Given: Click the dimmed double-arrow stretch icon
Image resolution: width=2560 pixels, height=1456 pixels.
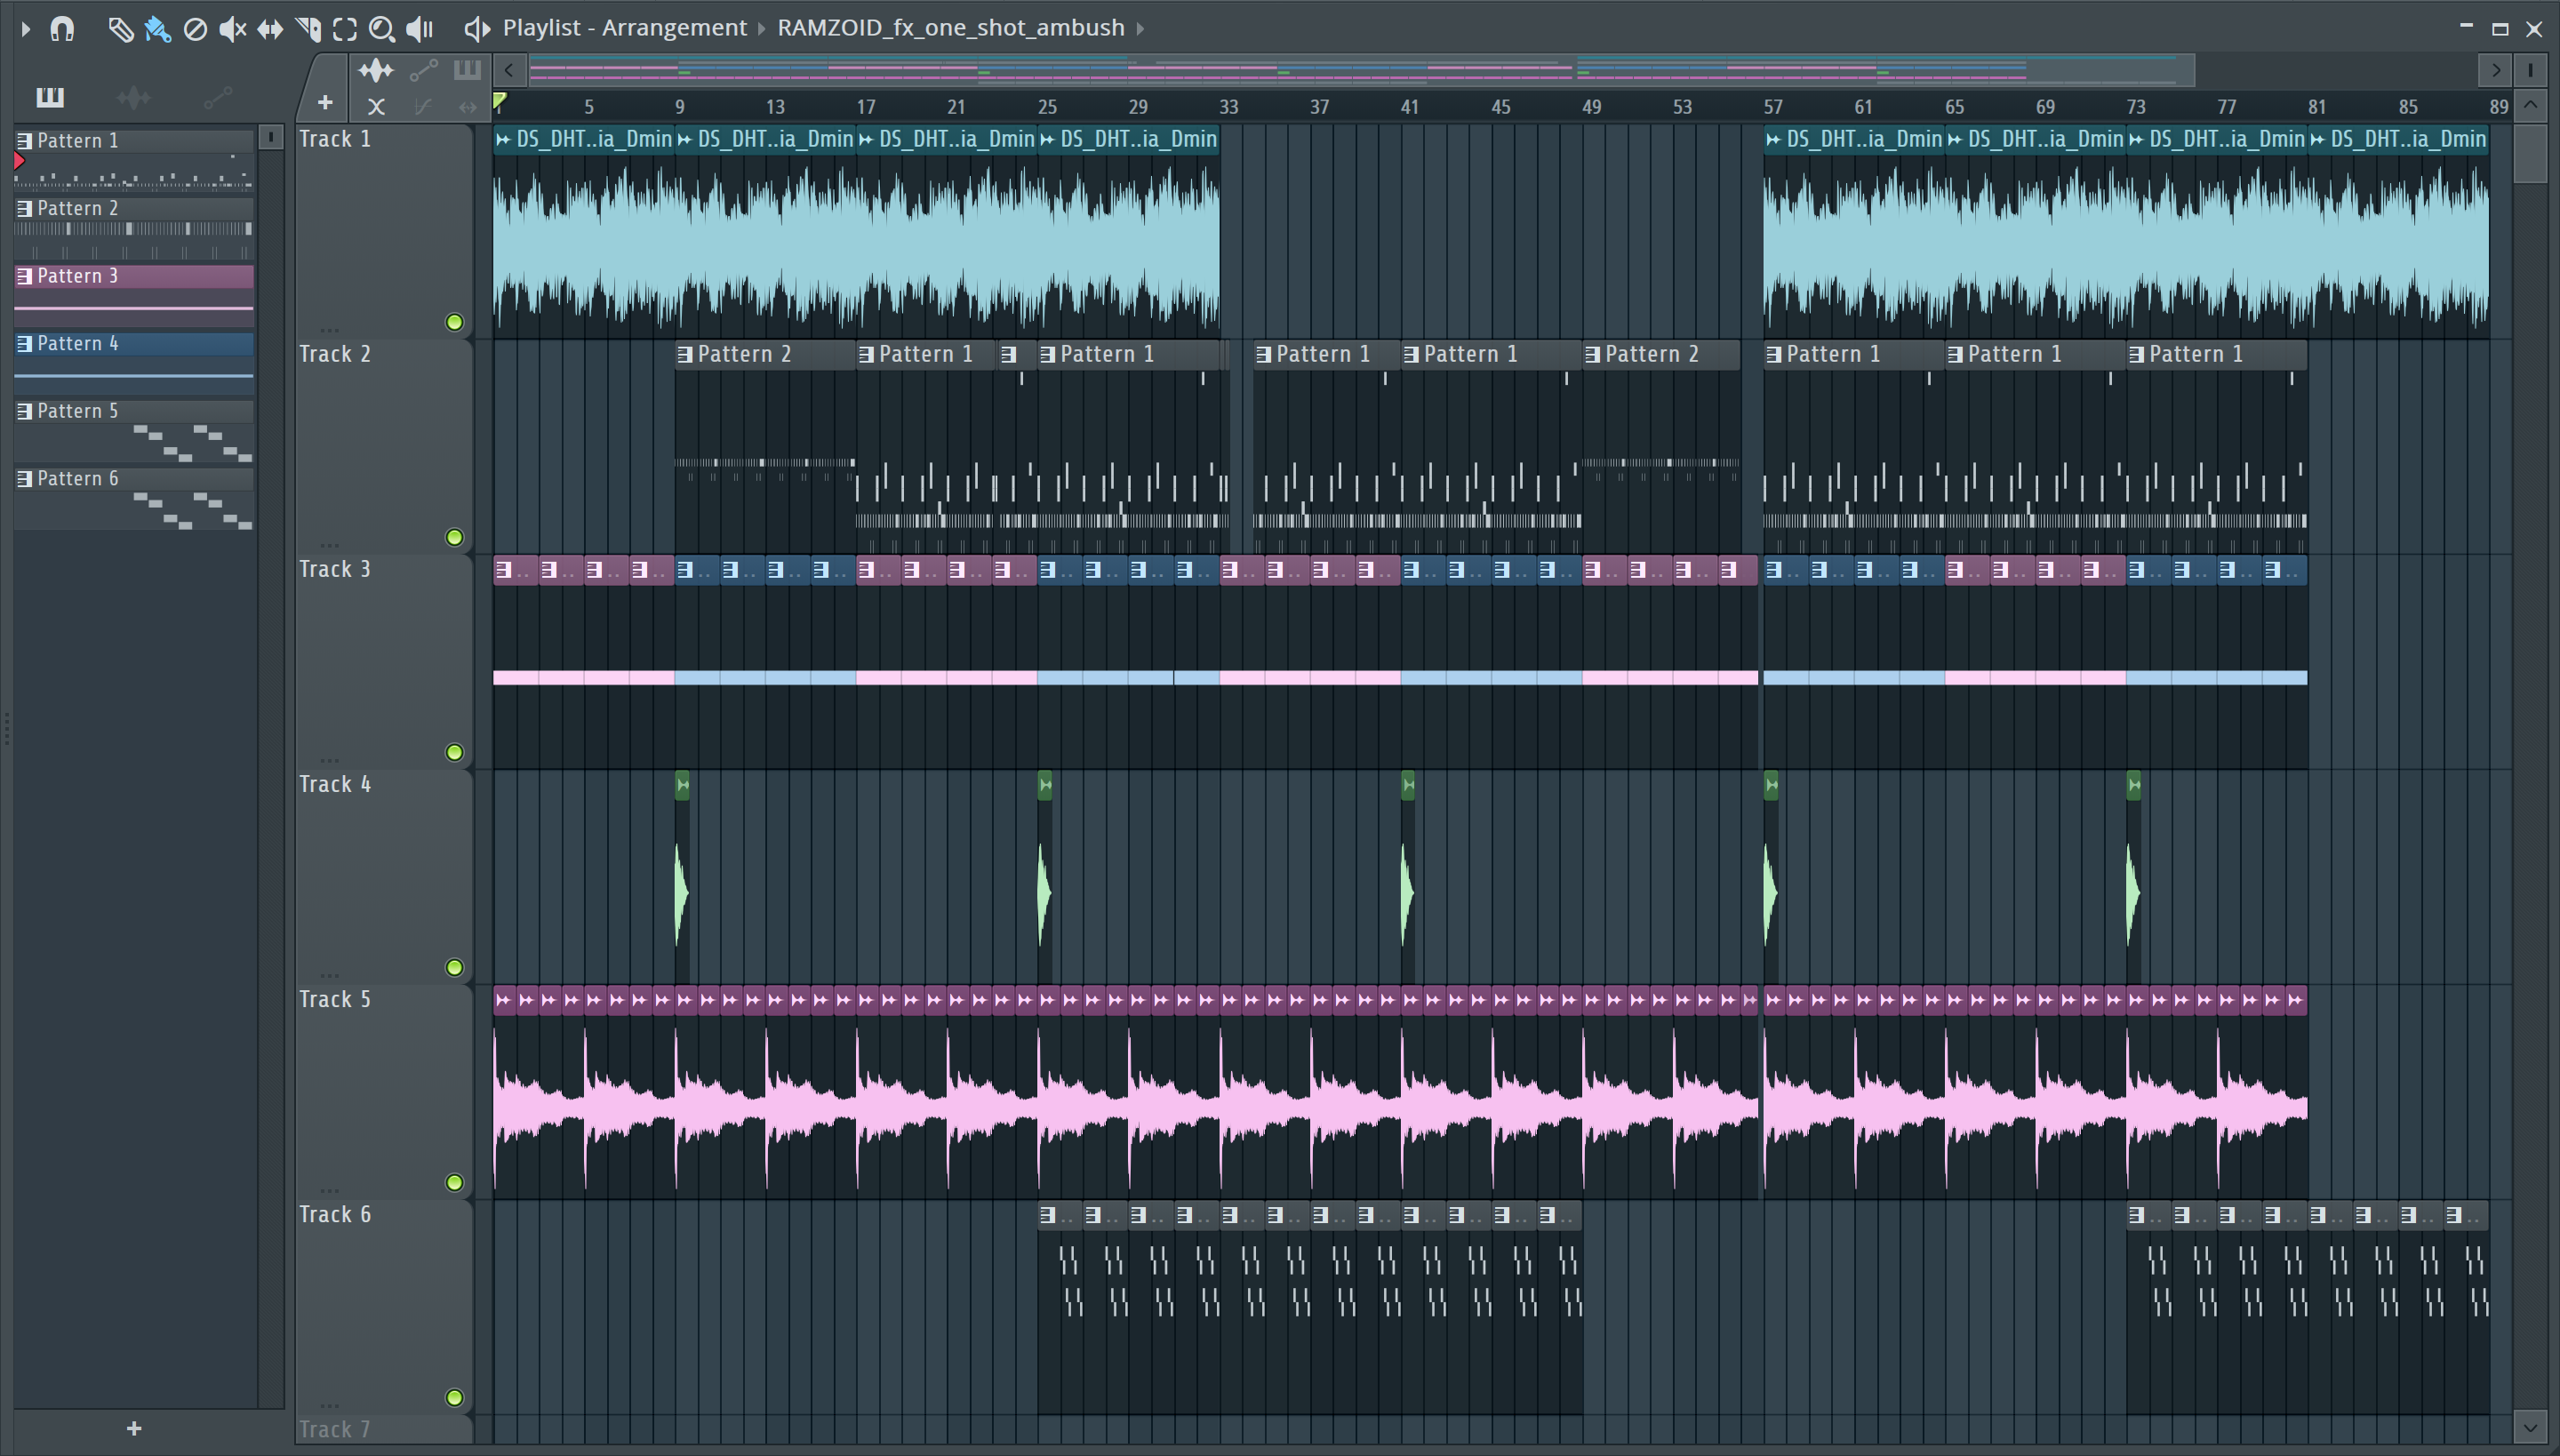Looking at the screenshot, I should (x=467, y=106).
